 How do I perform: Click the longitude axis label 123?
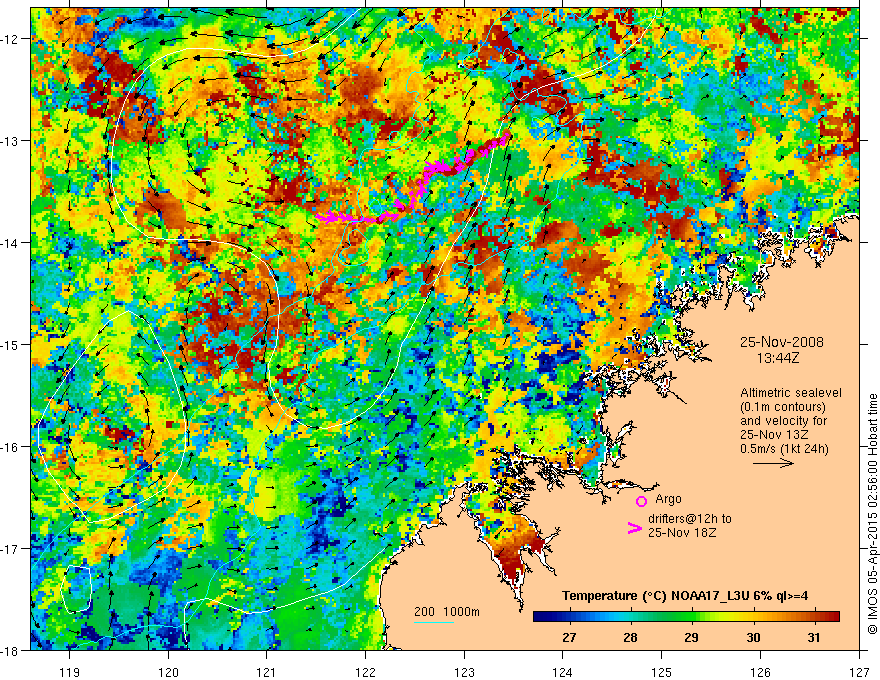[464, 672]
